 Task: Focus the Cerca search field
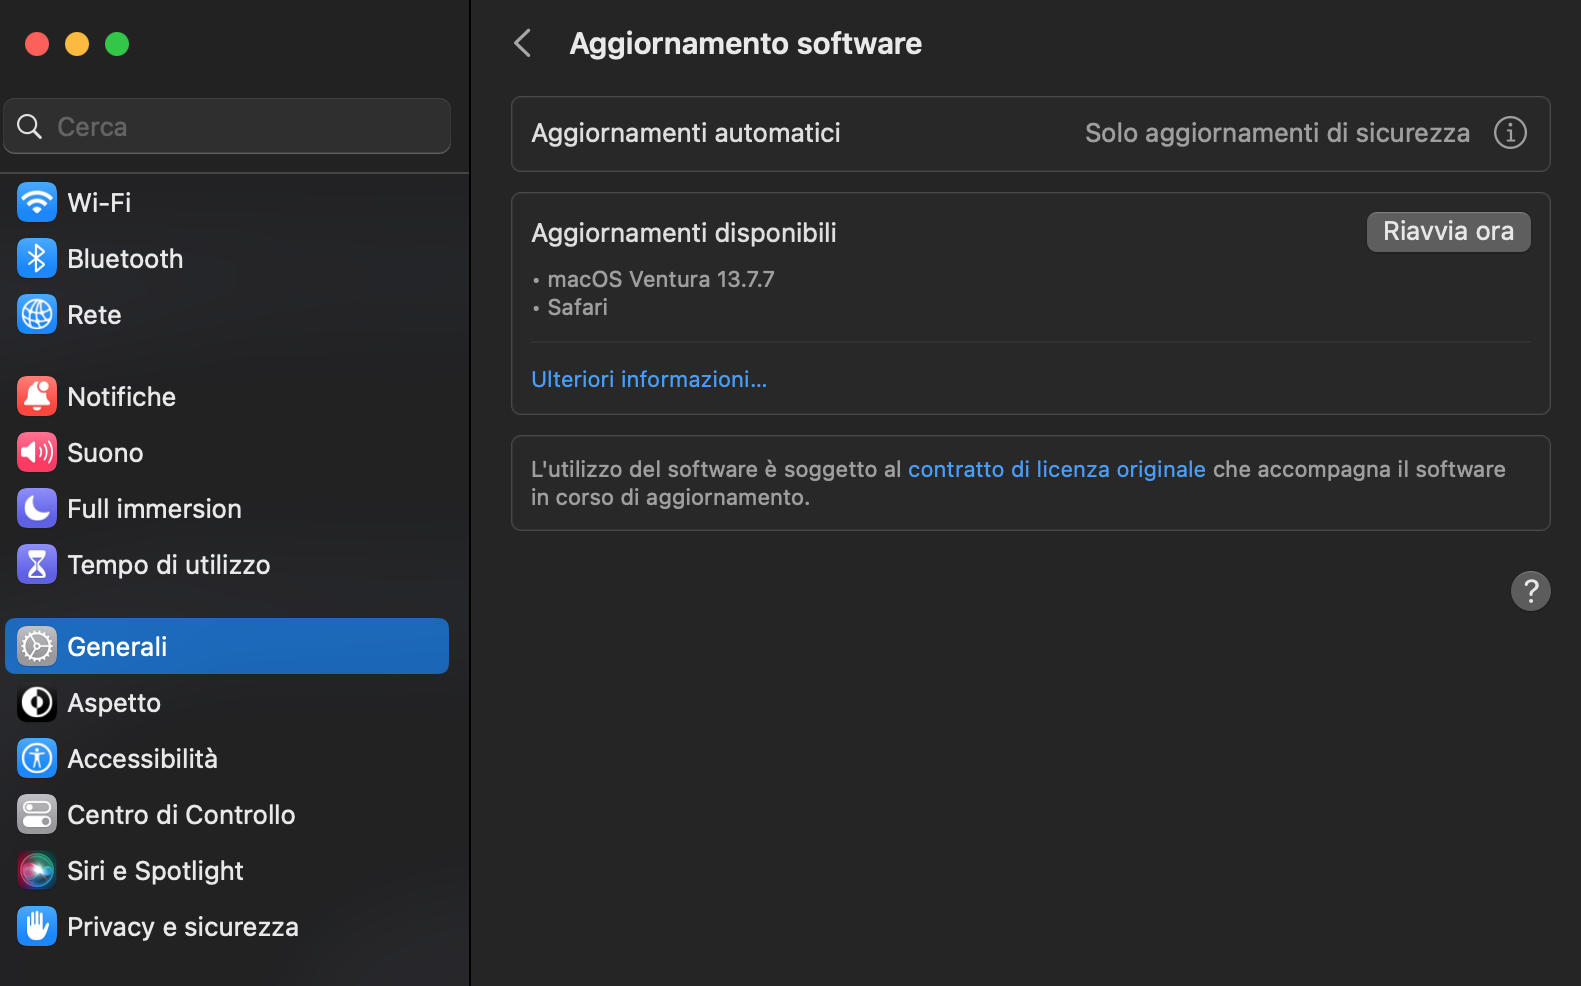(227, 126)
